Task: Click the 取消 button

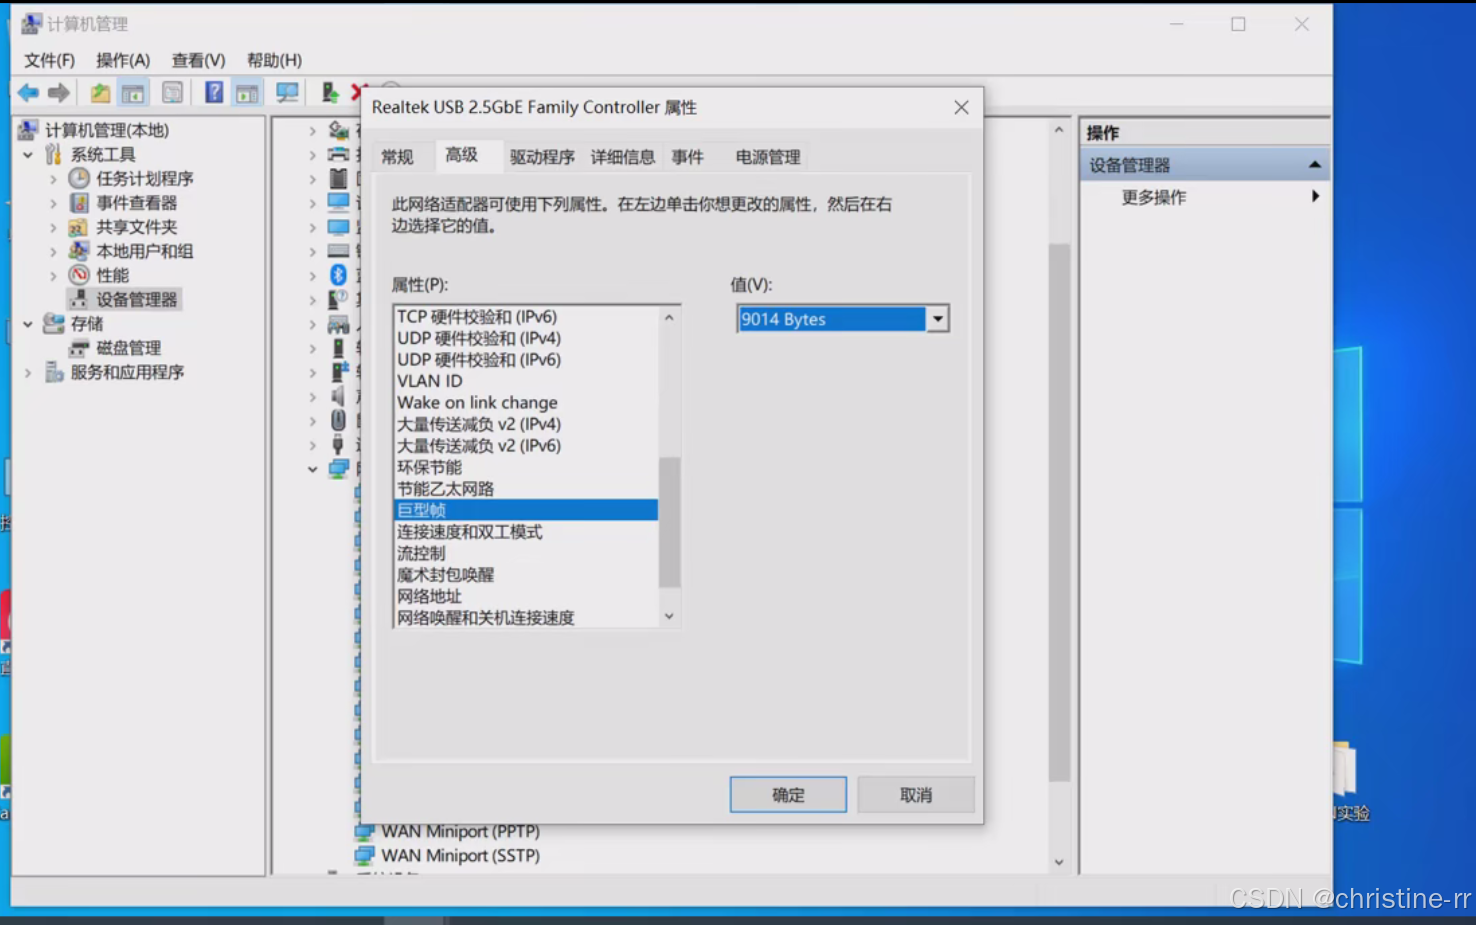Action: (x=916, y=795)
